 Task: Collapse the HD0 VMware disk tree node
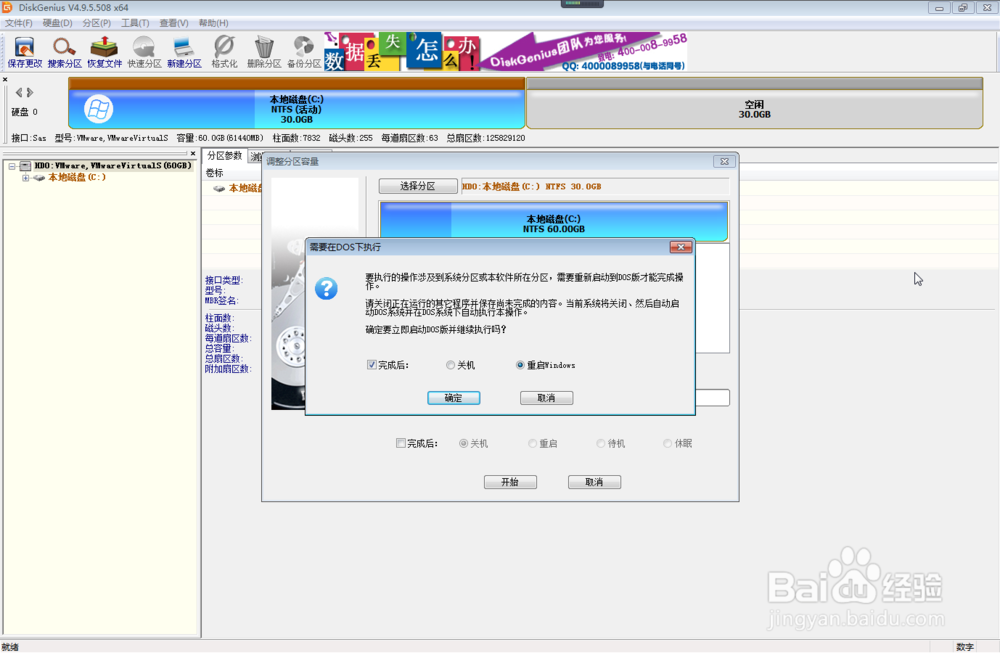click(x=11, y=166)
